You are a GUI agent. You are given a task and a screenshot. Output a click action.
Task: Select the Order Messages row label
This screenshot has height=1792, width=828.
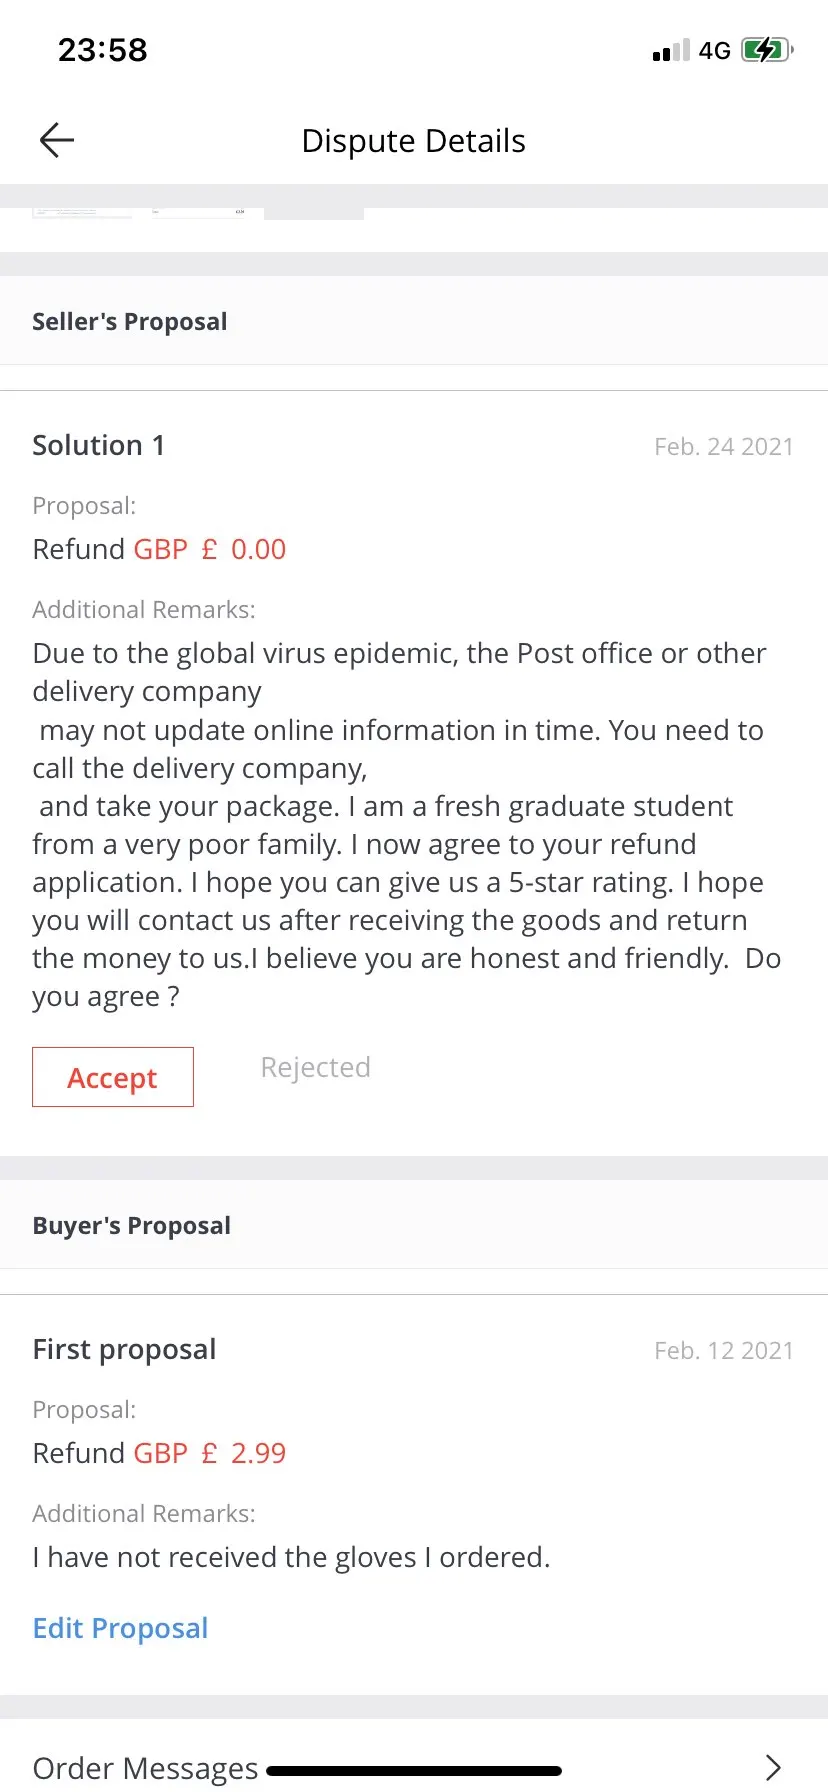(x=145, y=1768)
